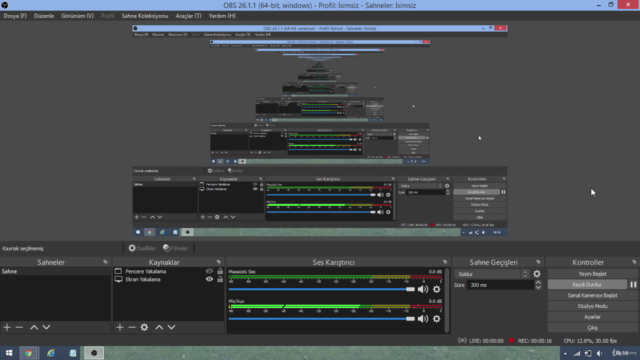Pop out the Ses Karıştırıcı dock panel

pos(445,262)
